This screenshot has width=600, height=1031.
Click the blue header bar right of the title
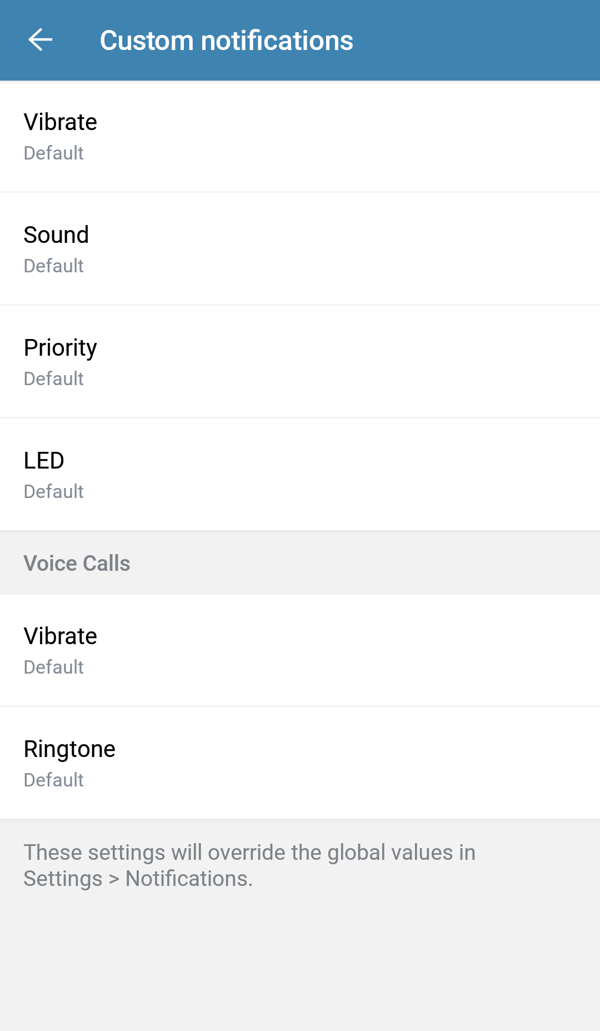click(480, 40)
